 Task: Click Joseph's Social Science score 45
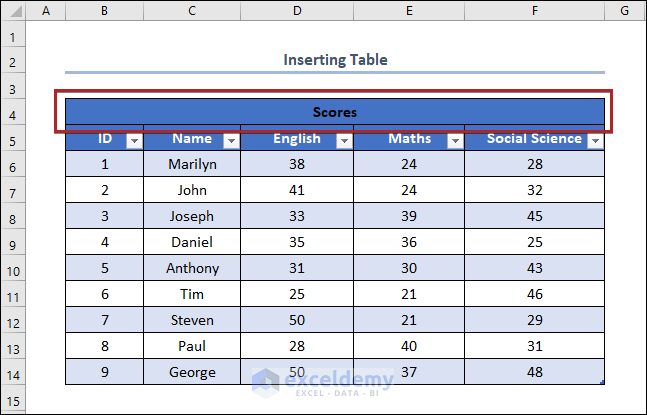pos(535,216)
